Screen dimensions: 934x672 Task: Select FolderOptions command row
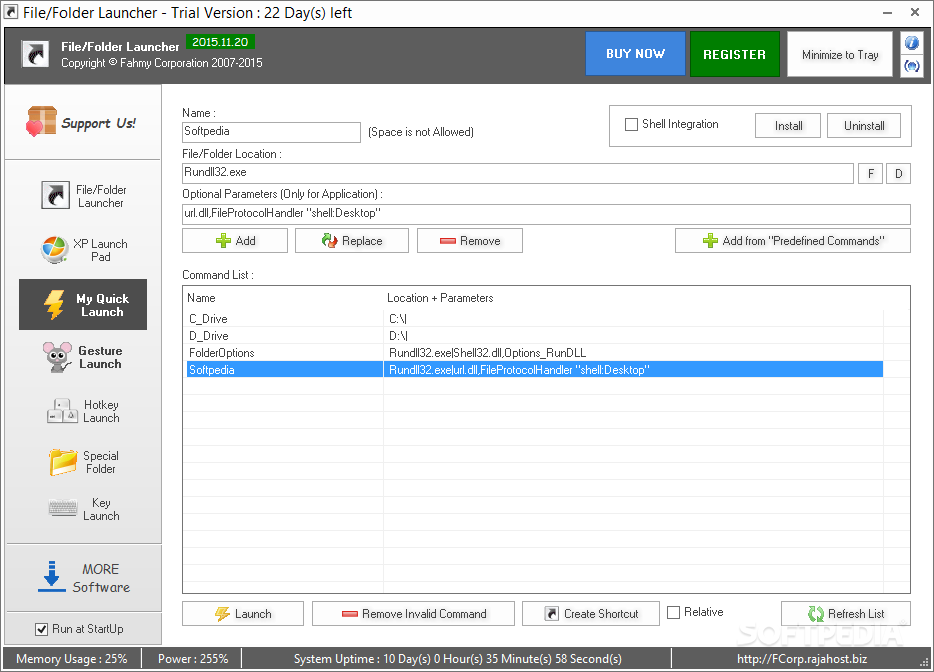(x=535, y=353)
